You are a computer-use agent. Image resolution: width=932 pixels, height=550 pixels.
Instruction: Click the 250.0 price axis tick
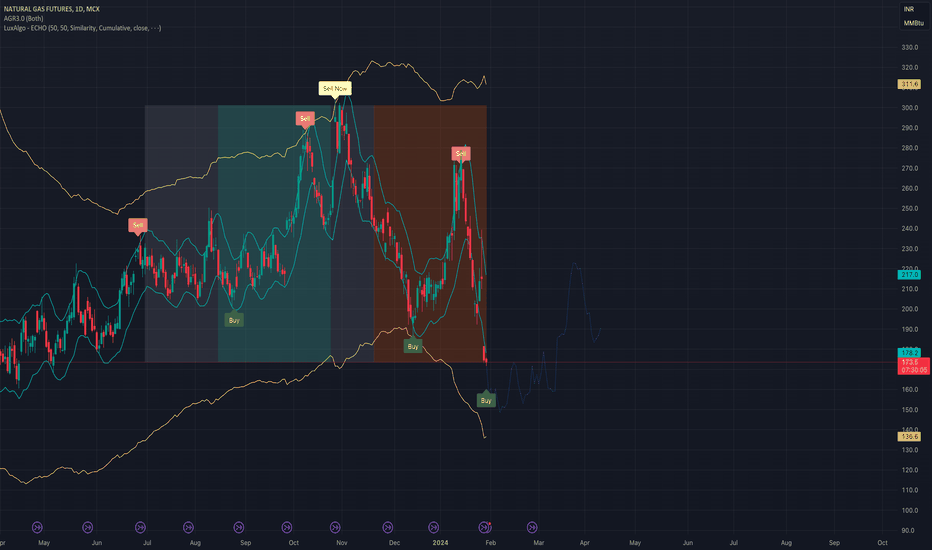point(910,209)
